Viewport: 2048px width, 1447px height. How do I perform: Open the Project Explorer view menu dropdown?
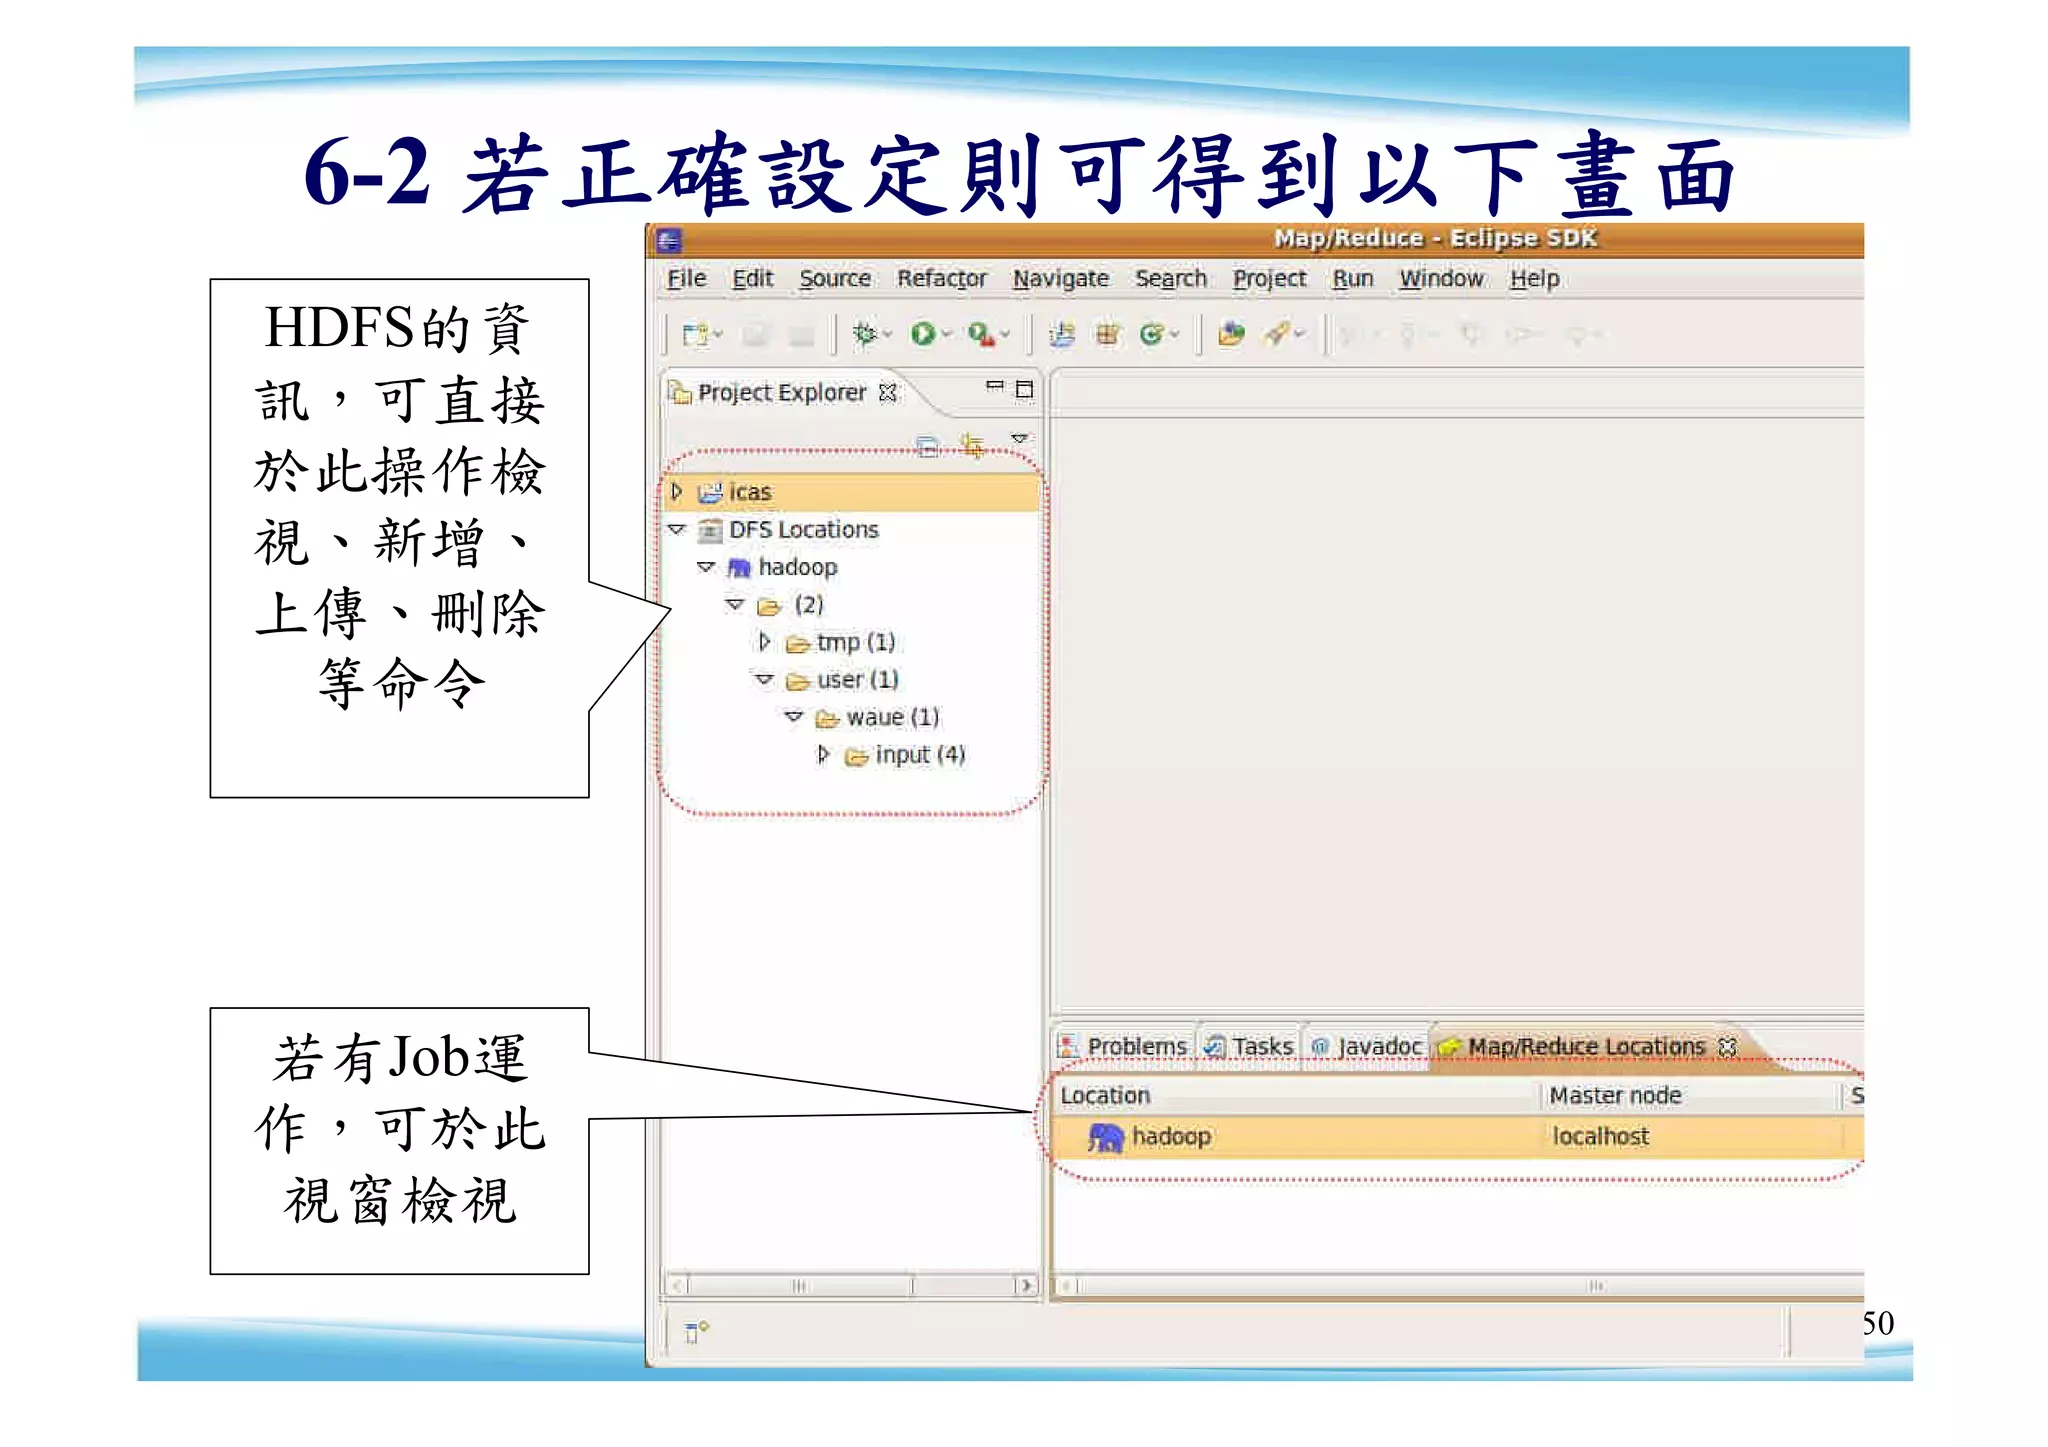1019,439
